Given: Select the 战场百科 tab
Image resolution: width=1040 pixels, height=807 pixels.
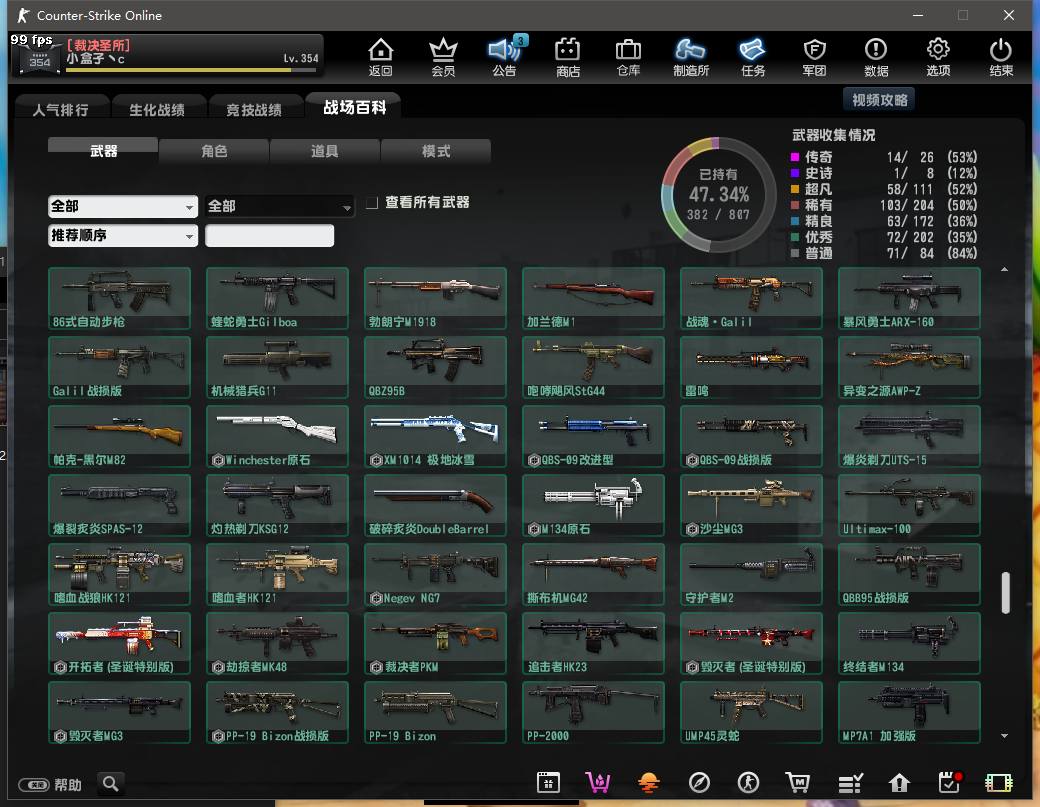Looking at the screenshot, I should coord(355,107).
